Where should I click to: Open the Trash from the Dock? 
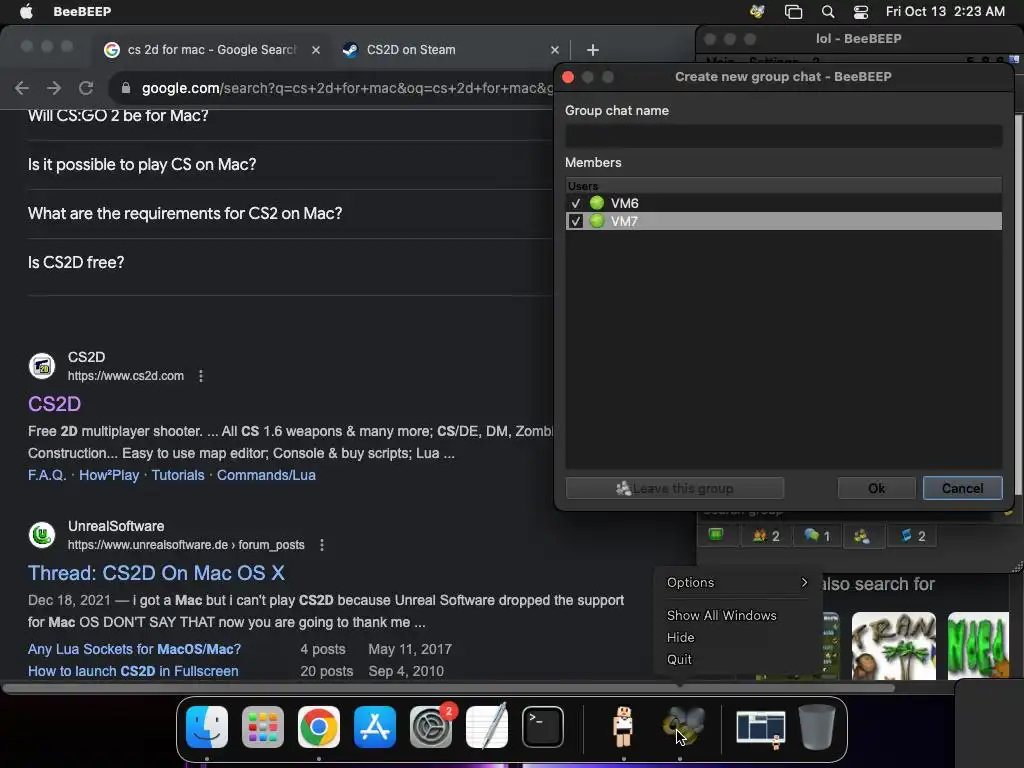pos(816,726)
